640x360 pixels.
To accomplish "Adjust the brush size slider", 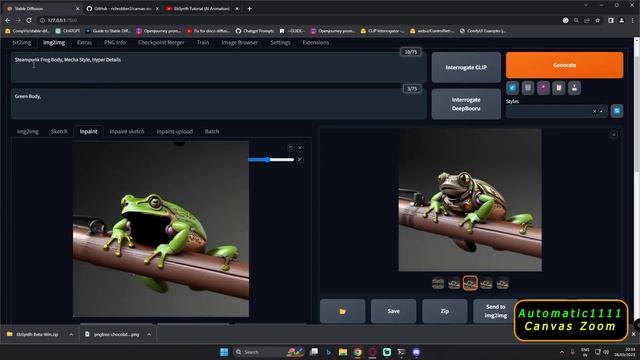I will [271, 160].
